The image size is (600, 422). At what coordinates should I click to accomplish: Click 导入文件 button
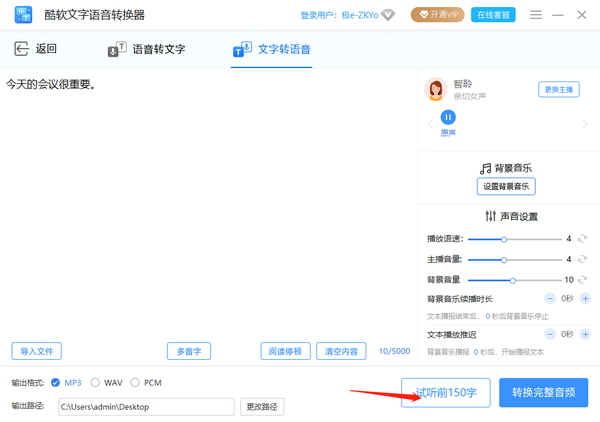coord(36,351)
